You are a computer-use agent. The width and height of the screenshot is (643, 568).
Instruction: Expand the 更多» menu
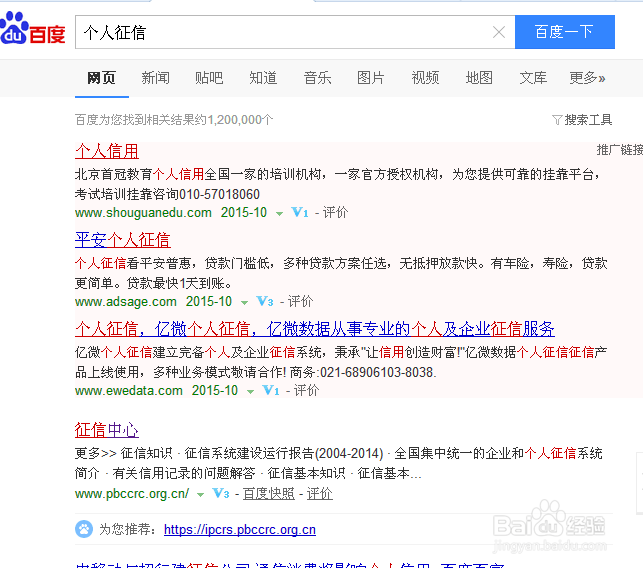[x=587, y=78]
